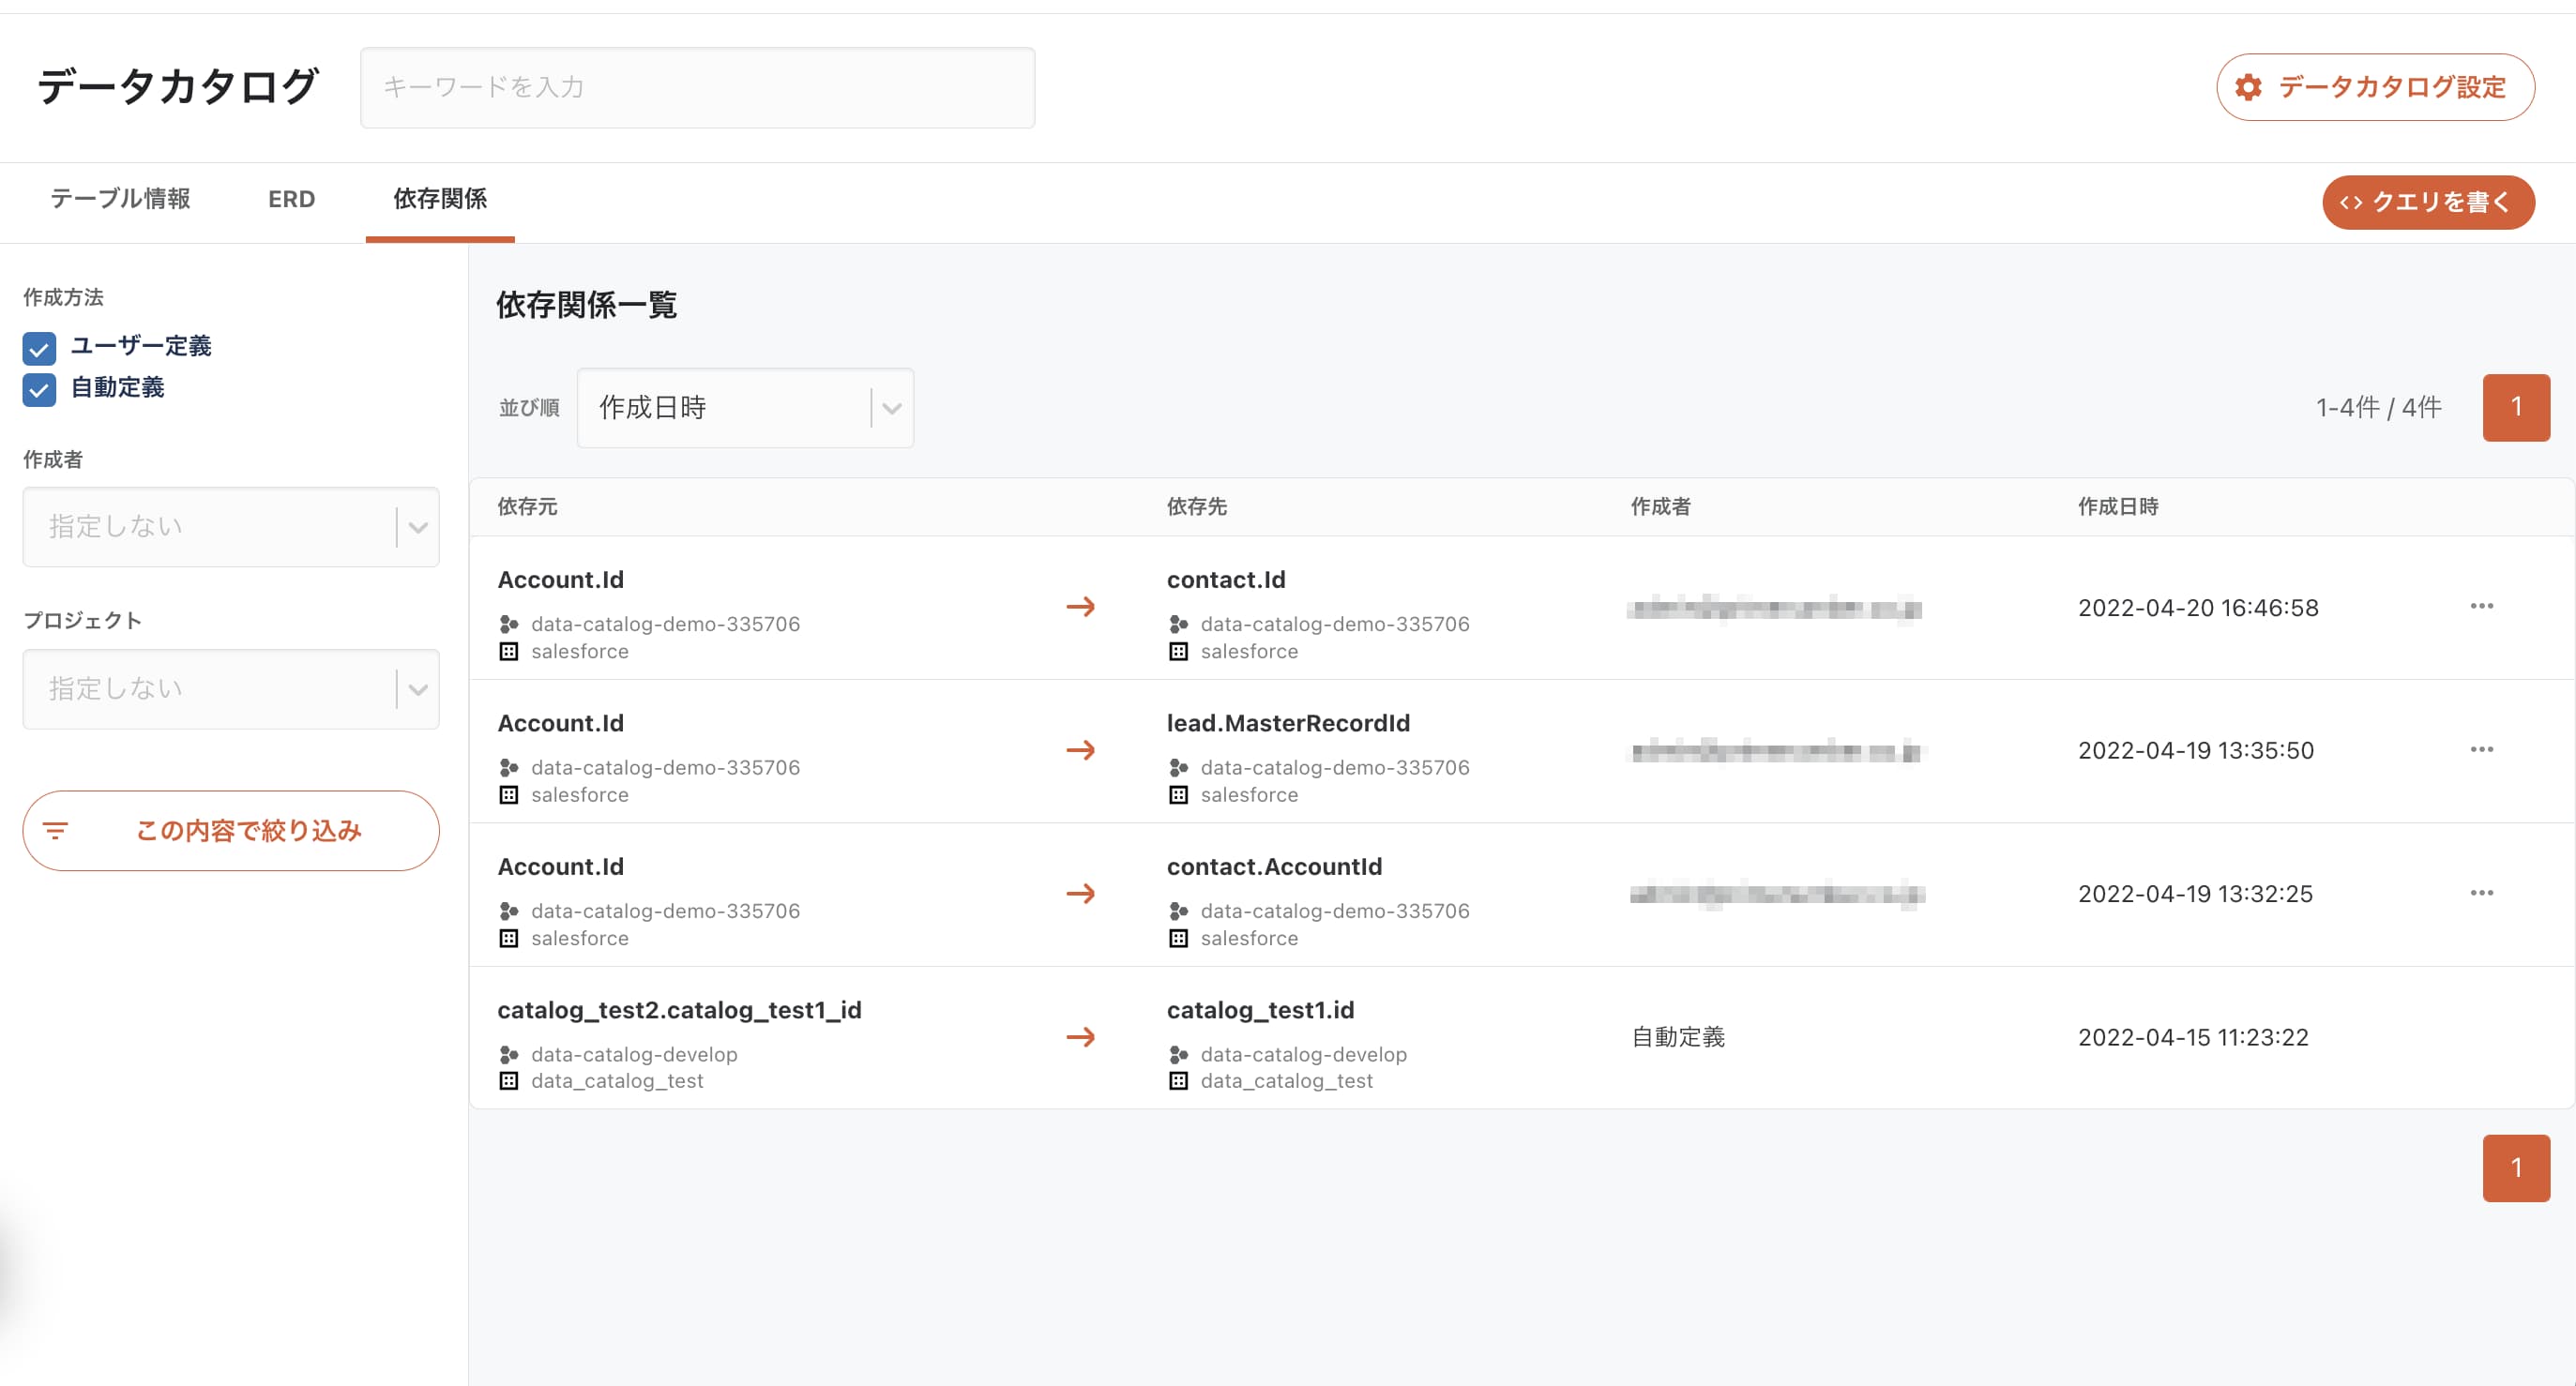Viewport: 2576px width, 1386px height.
Task: Click the データカタログ page title
Action: (x=178, y=86)
